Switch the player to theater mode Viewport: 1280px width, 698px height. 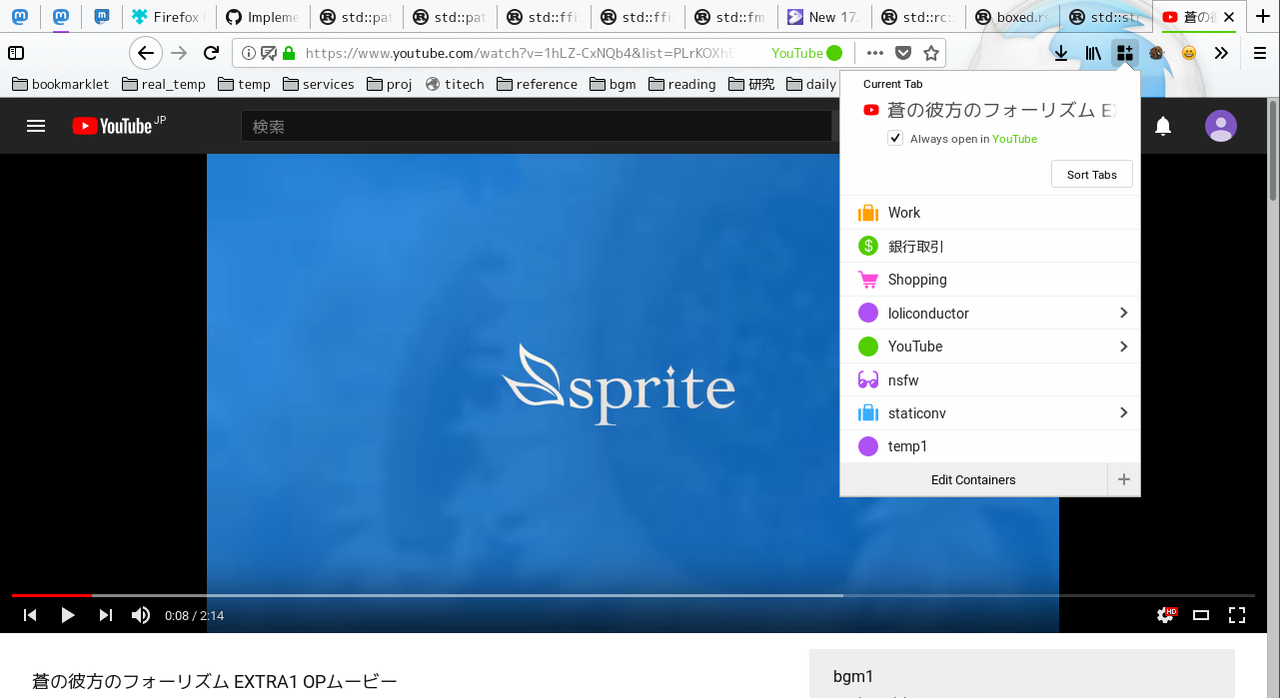click(x=1201, y=615)
